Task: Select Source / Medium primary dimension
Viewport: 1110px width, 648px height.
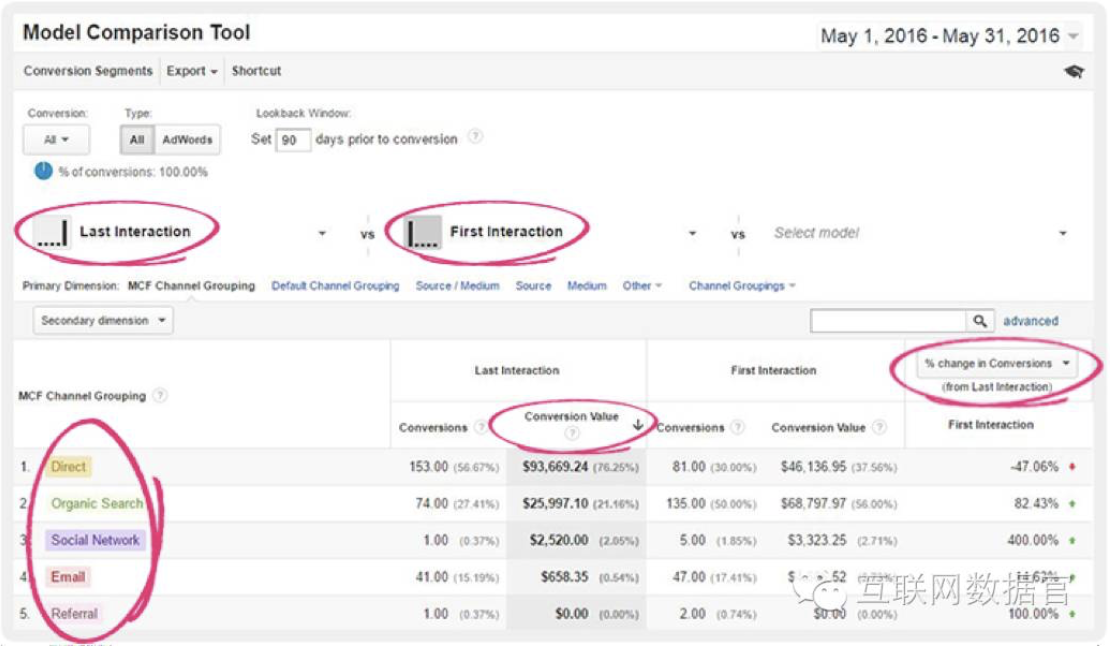Action: click(457, 286)
